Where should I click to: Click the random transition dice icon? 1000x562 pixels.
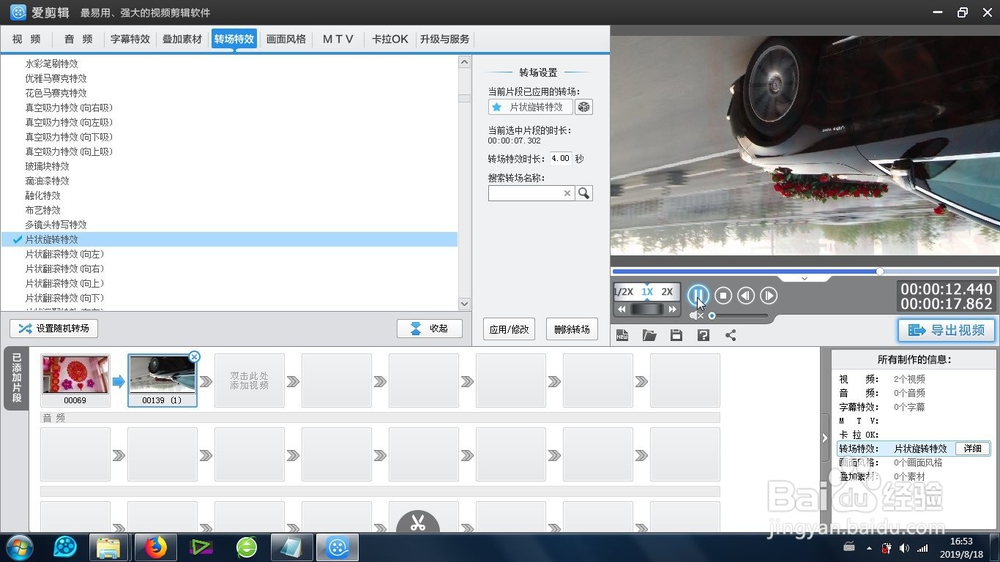[x=584, y=107]
